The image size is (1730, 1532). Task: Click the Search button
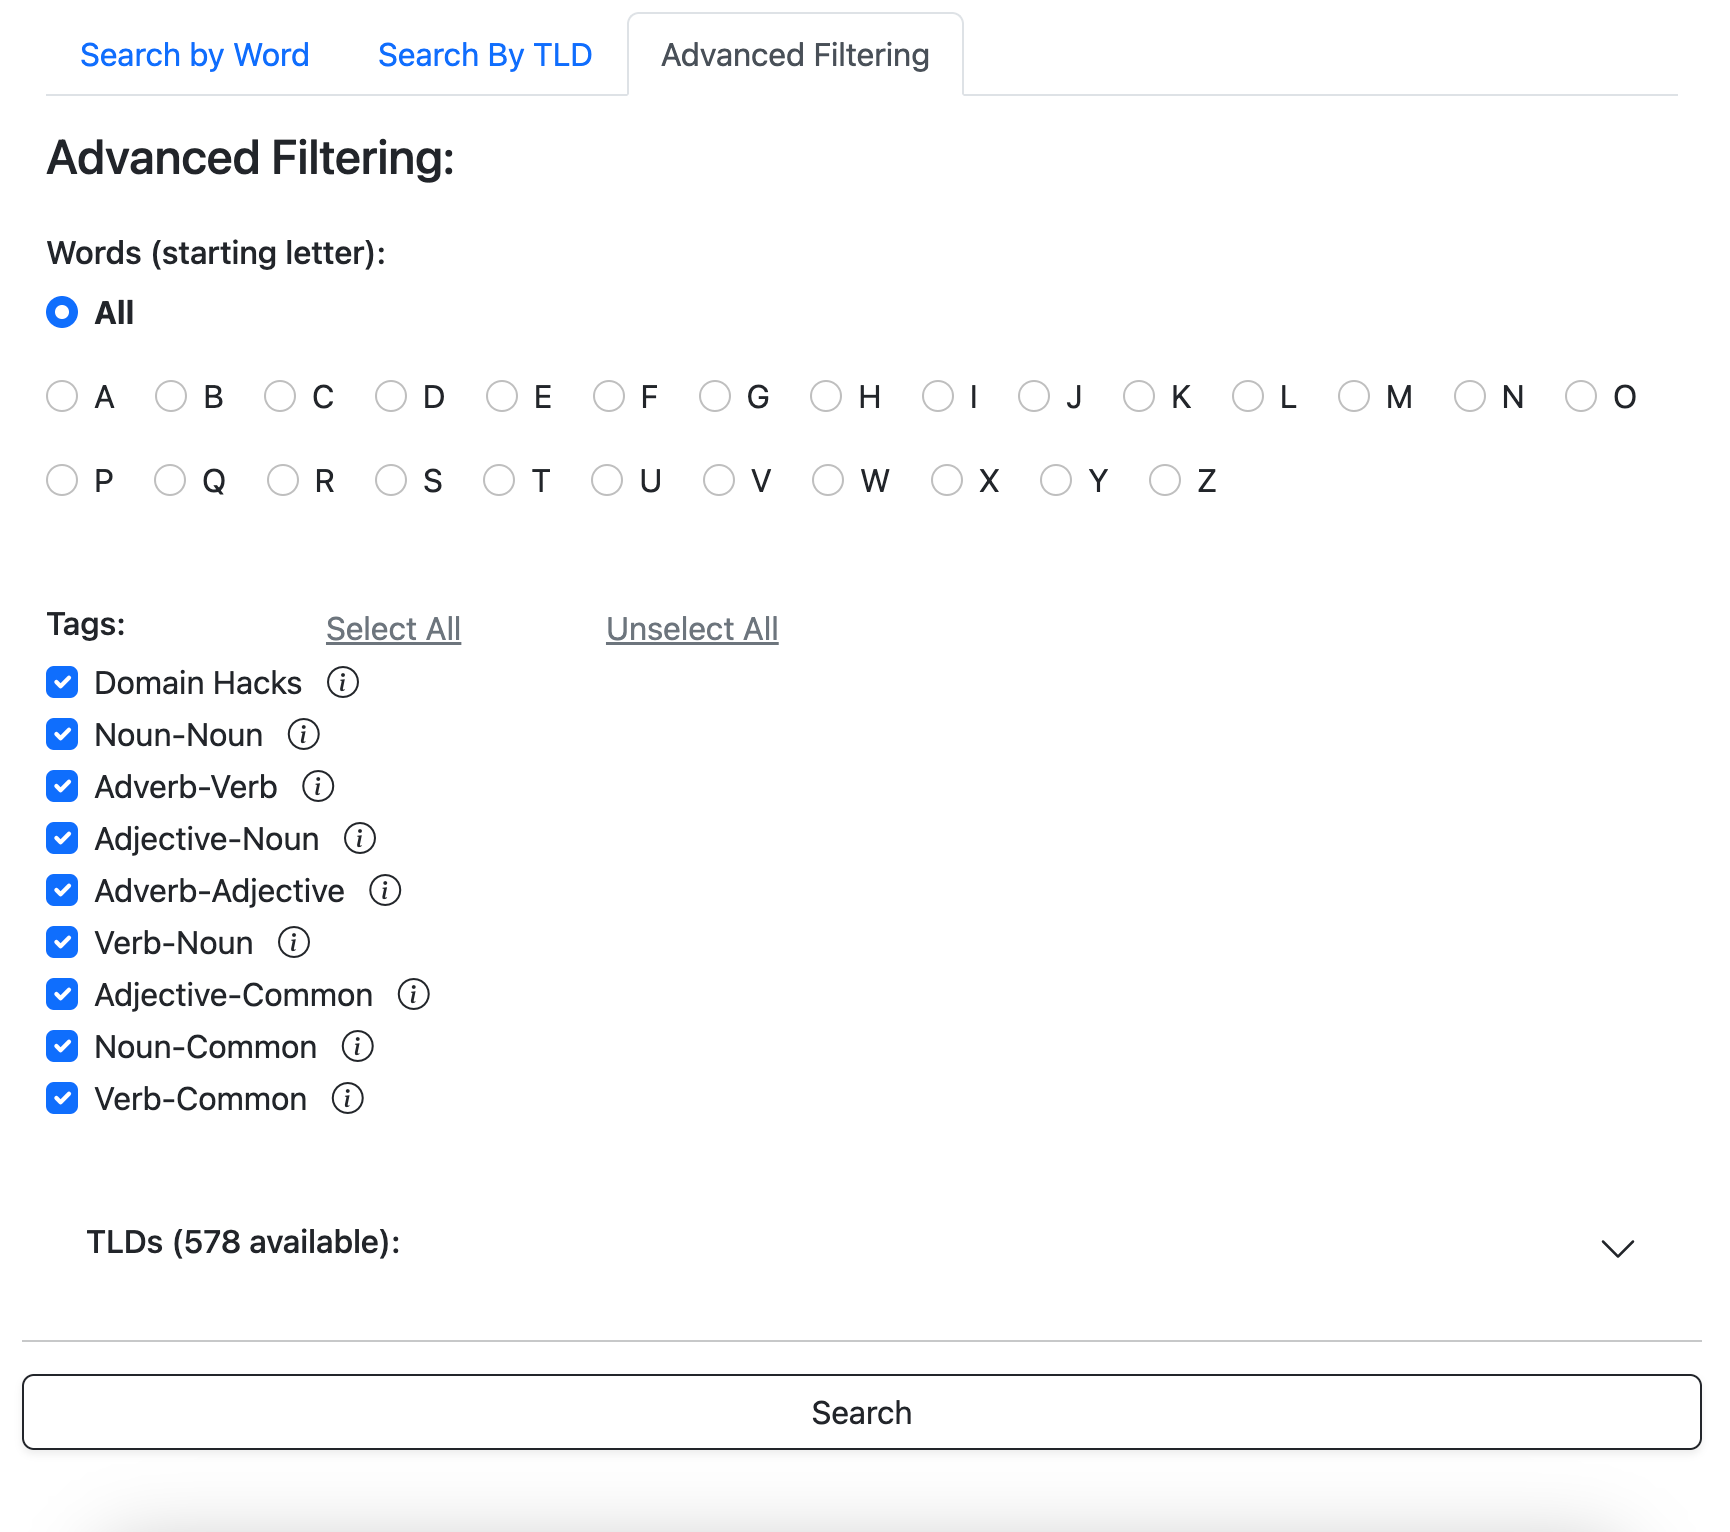tap(861, 1412)
